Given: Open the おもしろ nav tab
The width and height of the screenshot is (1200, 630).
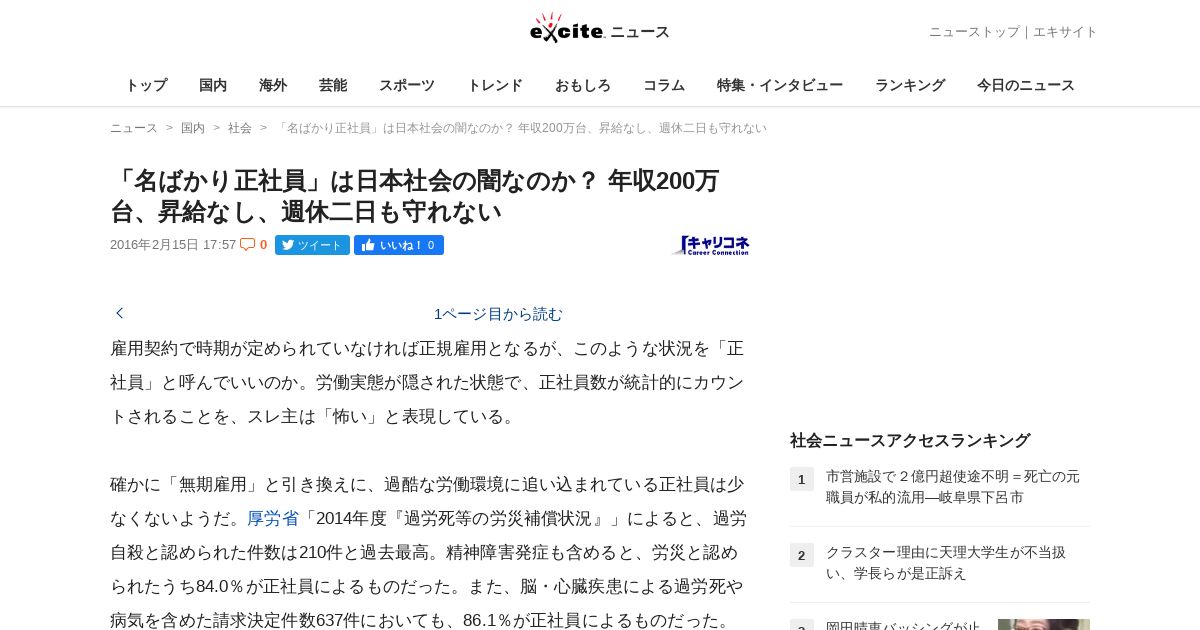Looking at the screenshot, I should (x=583, y=85).
